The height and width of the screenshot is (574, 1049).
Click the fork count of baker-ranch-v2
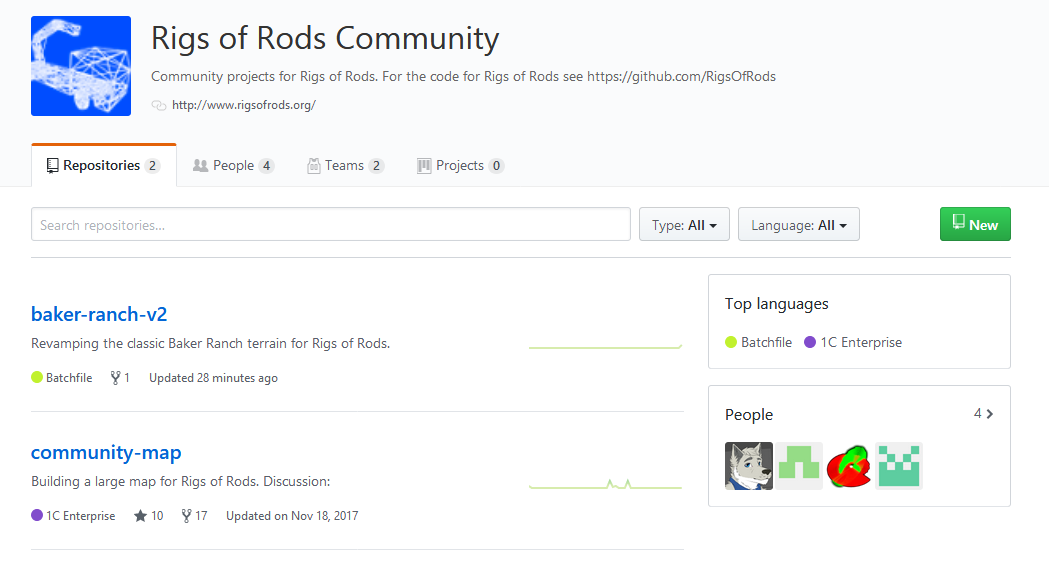pyautogui.click(x=120, y=378)
